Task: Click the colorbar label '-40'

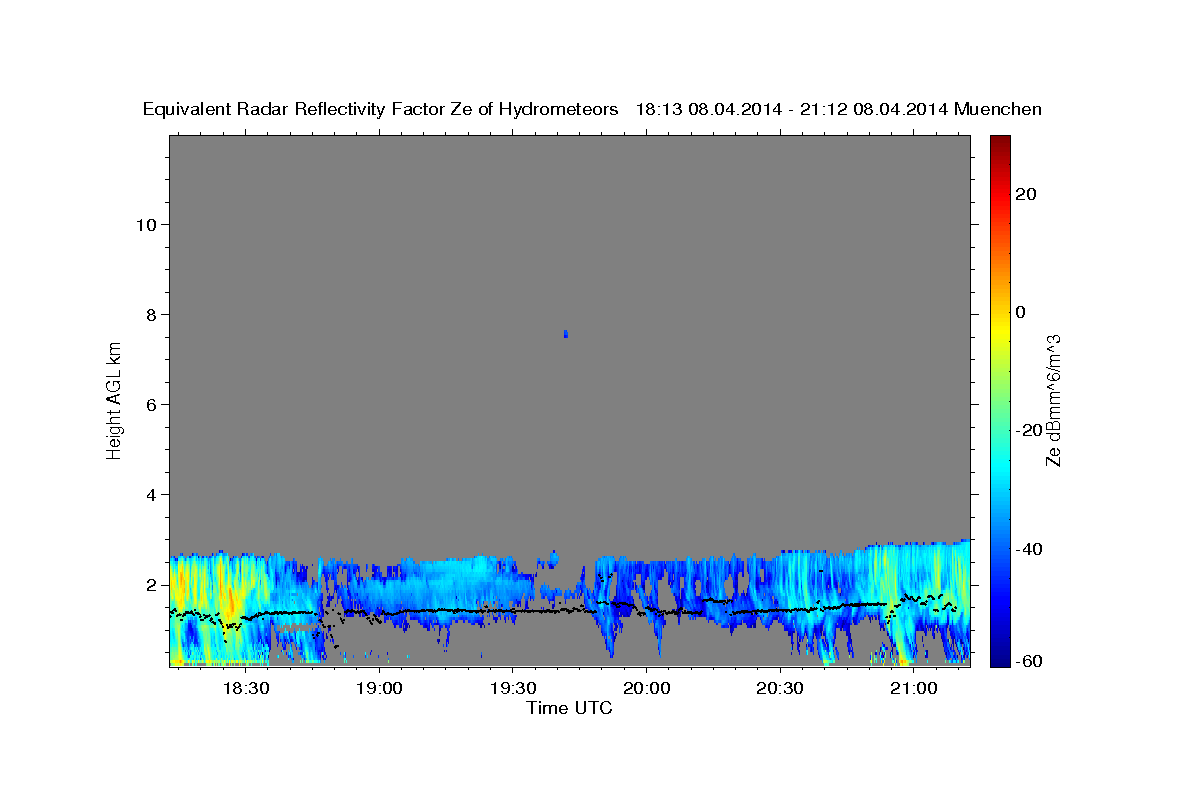Action: (1028, 549)
